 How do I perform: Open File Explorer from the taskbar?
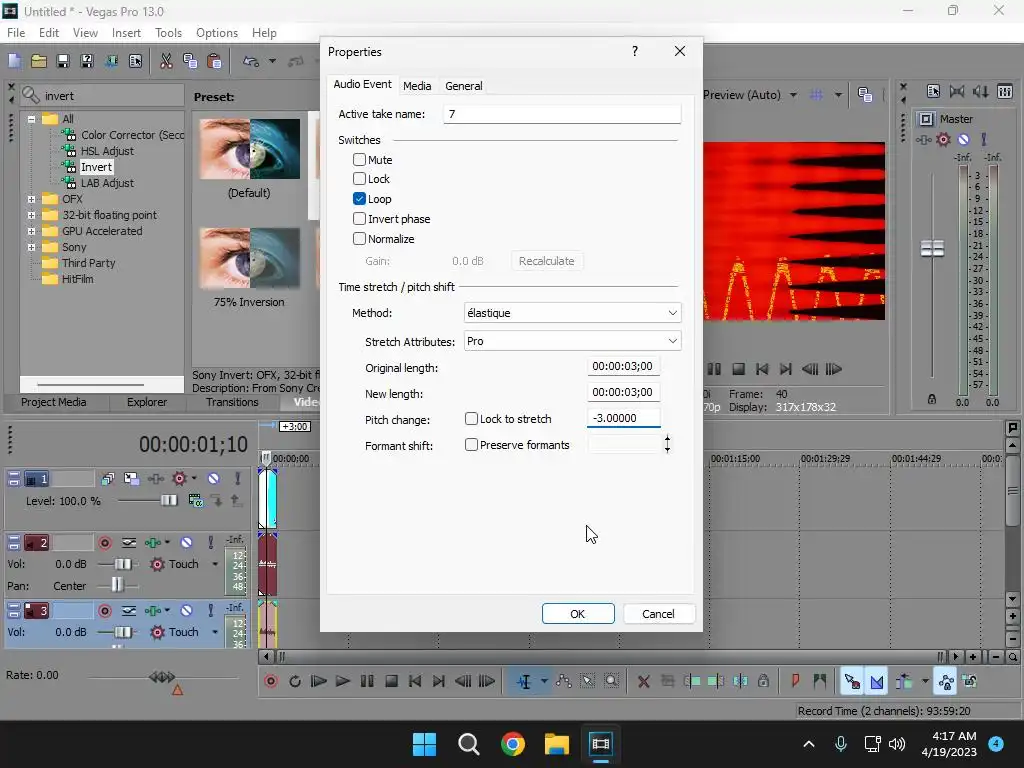point(556,744)
